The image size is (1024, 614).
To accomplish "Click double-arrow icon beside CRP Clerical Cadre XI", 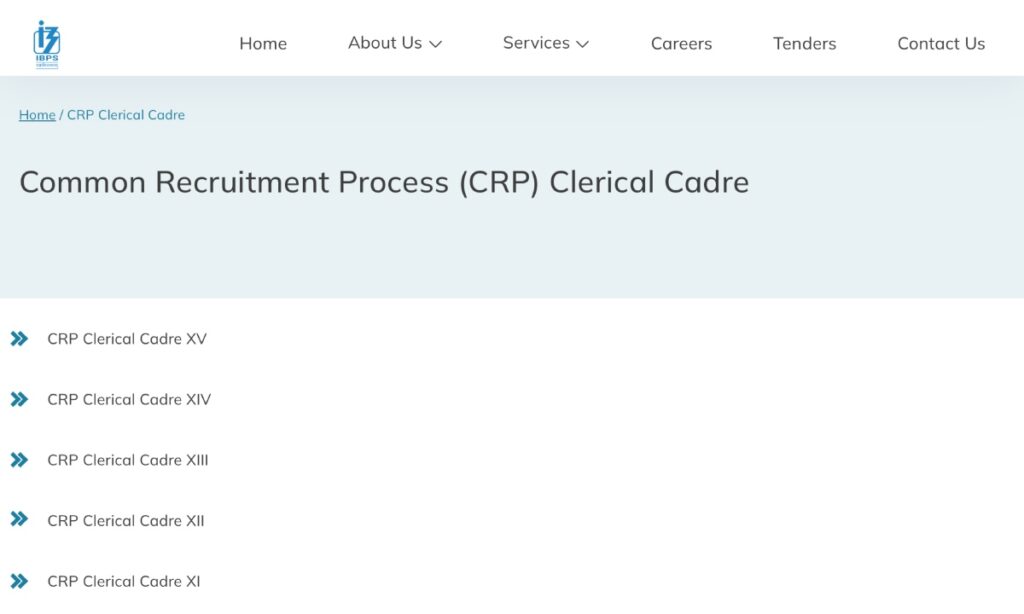I will 19,581.
